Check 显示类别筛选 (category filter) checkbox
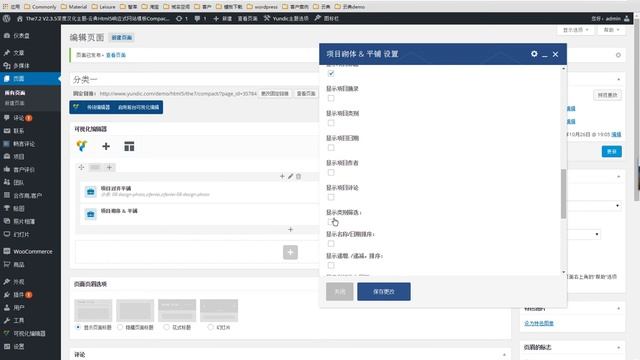 click(x=331, y=222)
